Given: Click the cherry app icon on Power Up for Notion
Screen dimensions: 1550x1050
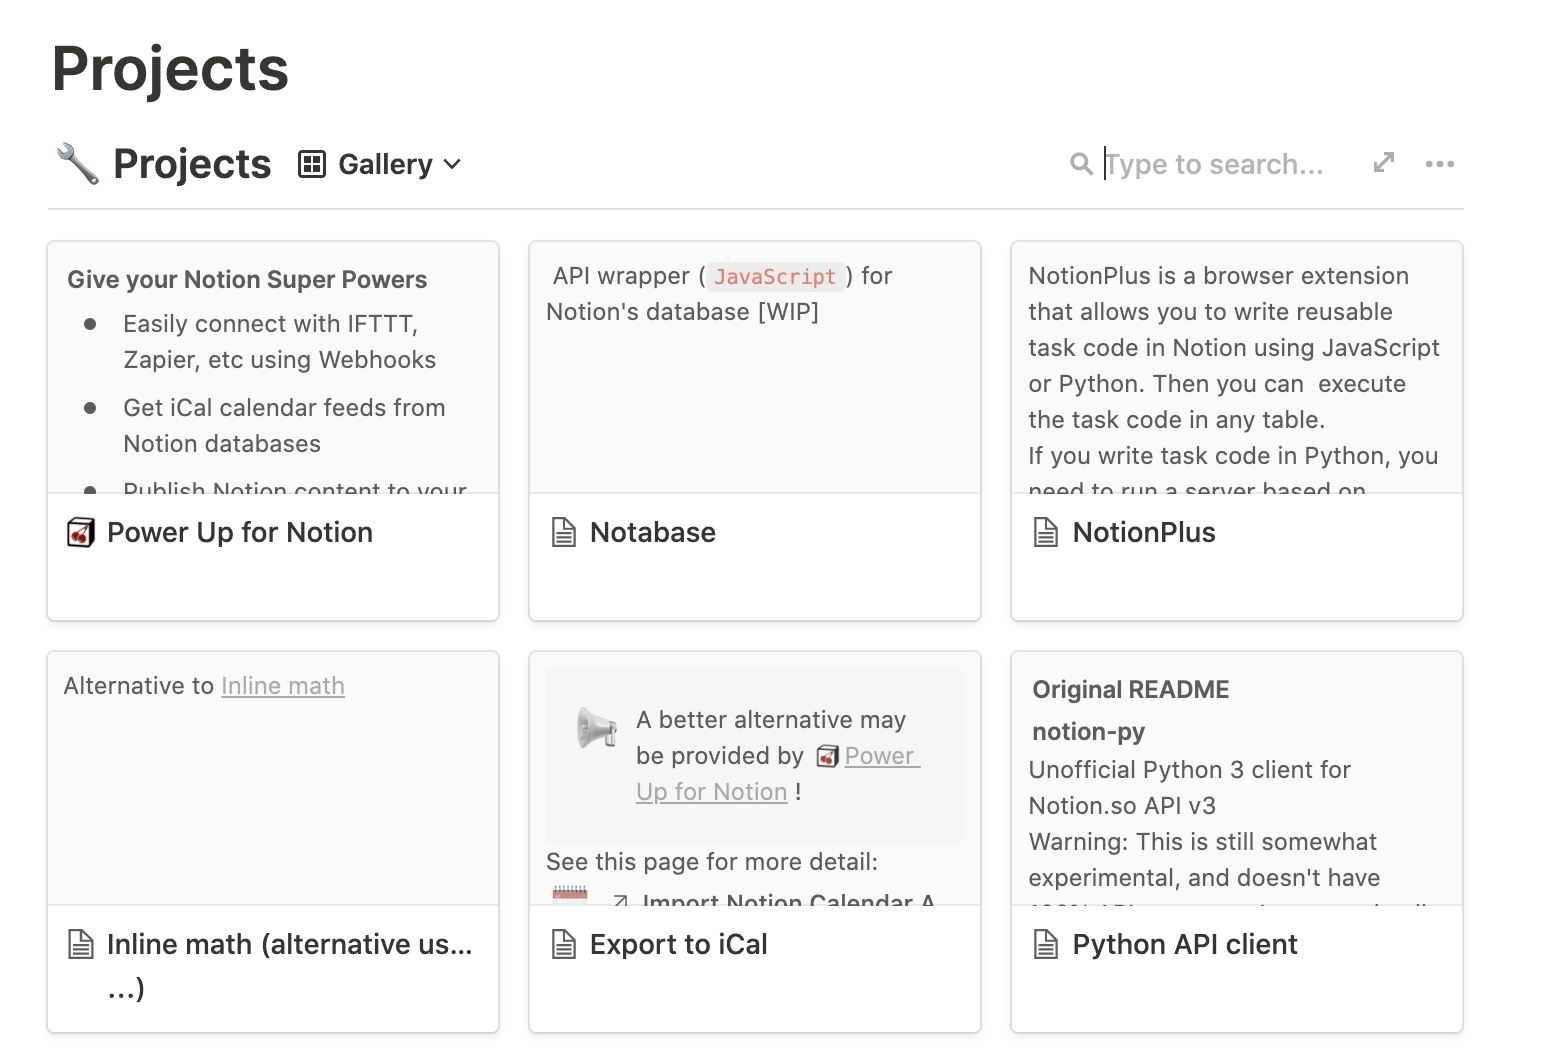Looking at the screenshot, I should click(x=82, y=532).
